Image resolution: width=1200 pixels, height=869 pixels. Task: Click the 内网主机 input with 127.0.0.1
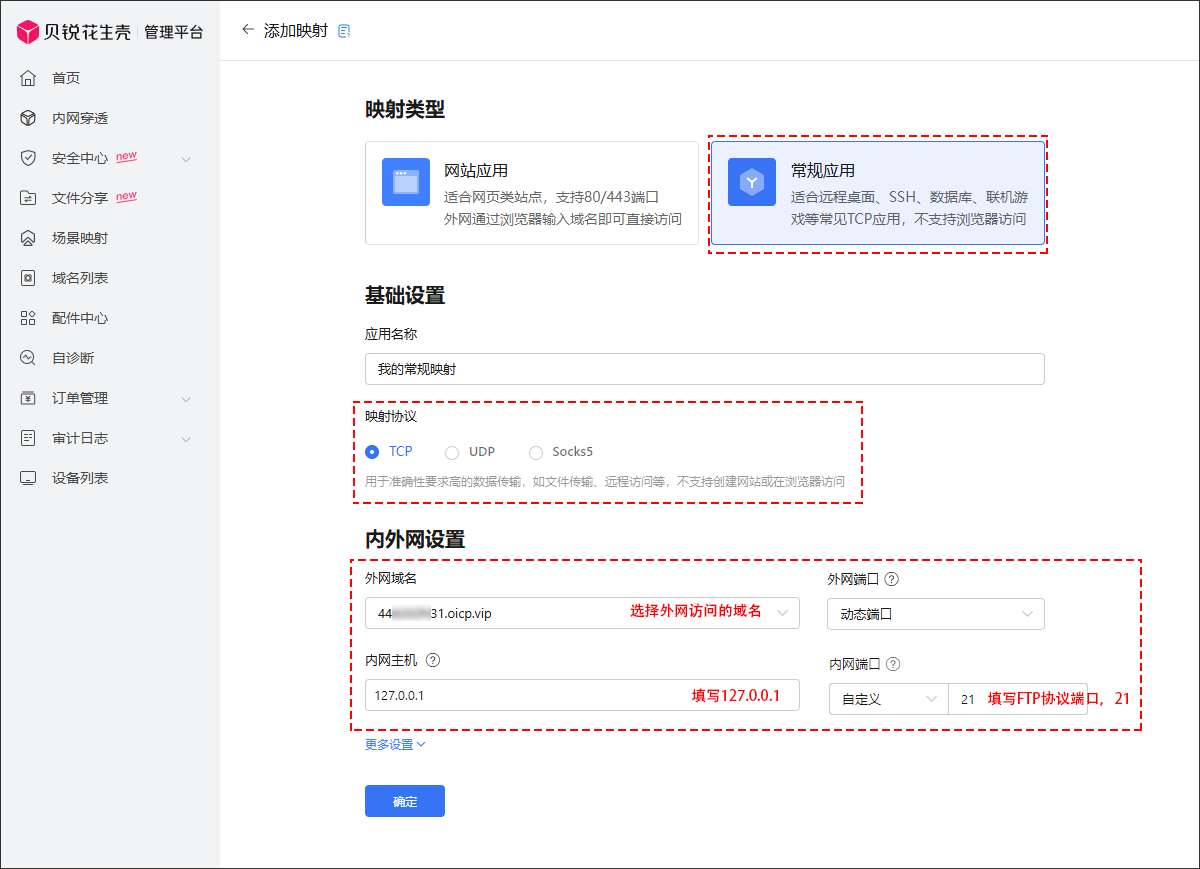pyautogui.click(x=582, y=695)
